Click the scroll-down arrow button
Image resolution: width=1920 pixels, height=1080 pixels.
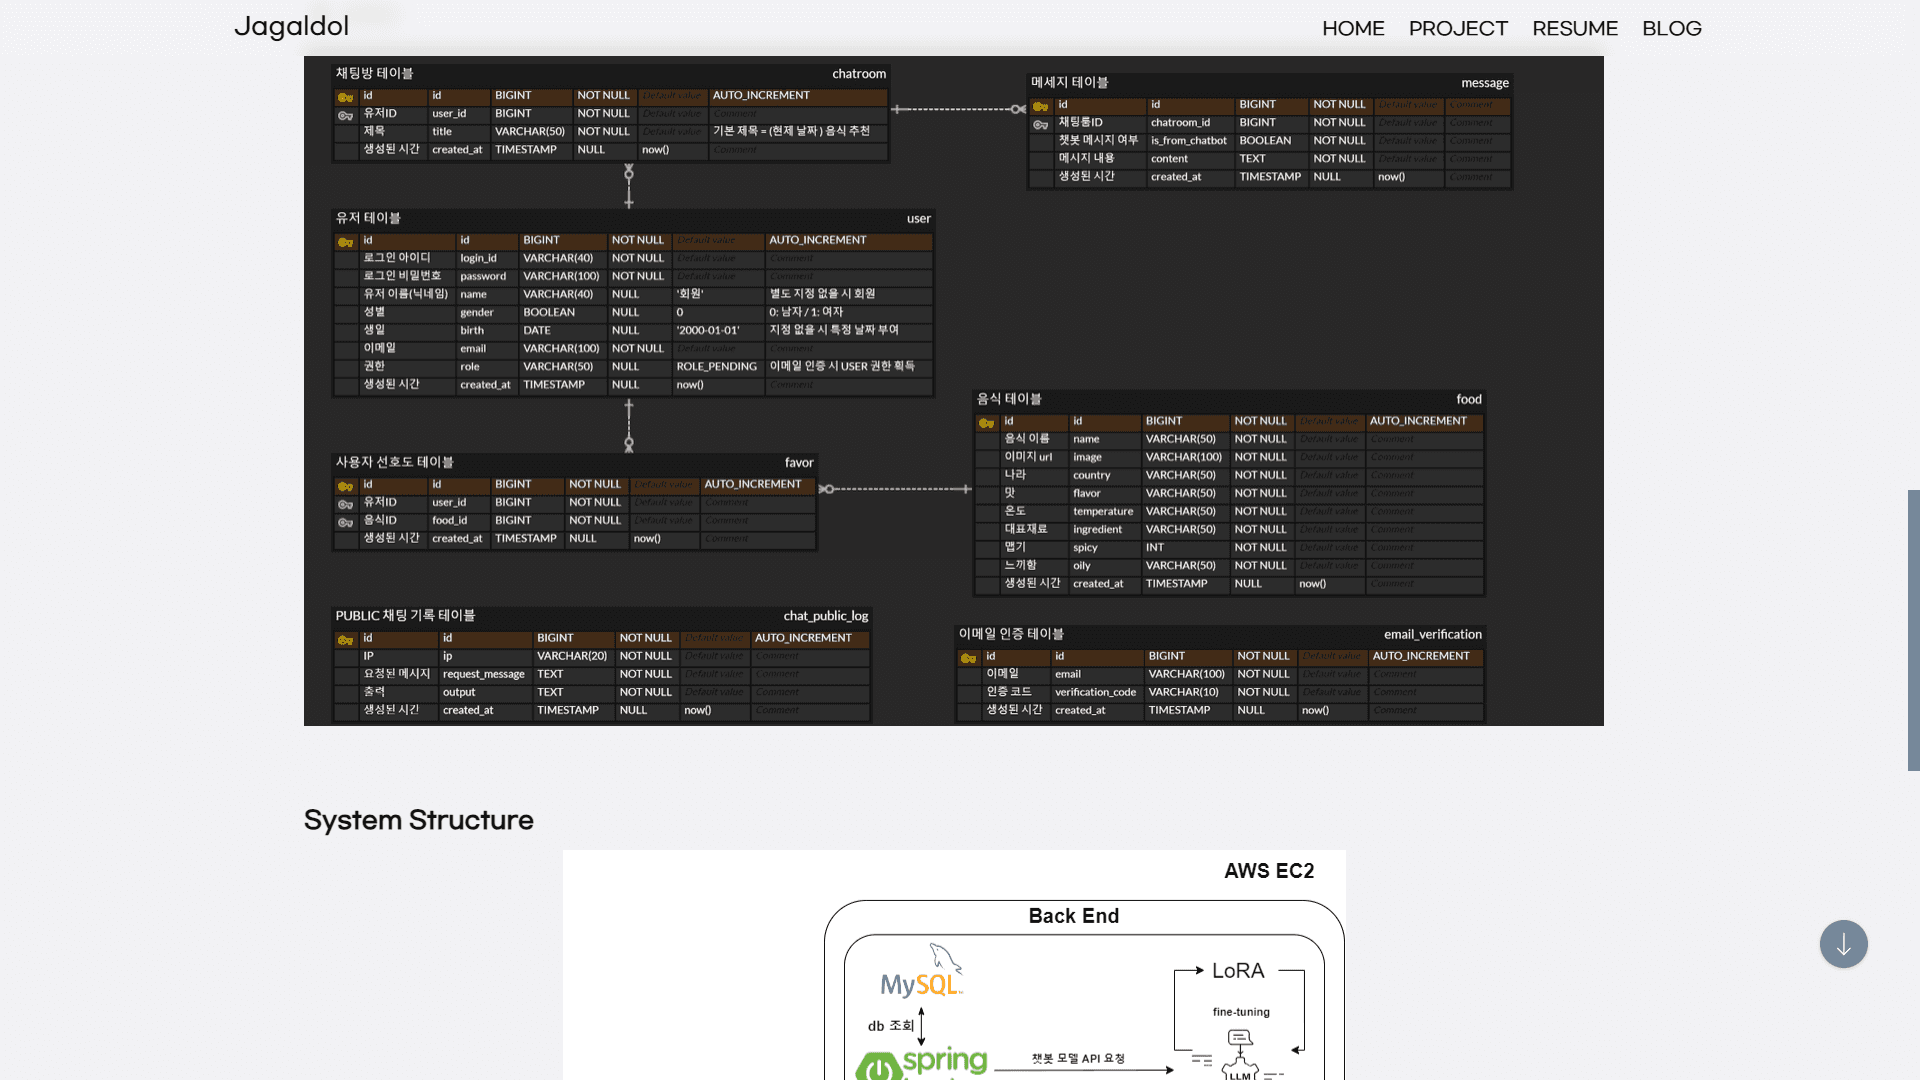1844,944
